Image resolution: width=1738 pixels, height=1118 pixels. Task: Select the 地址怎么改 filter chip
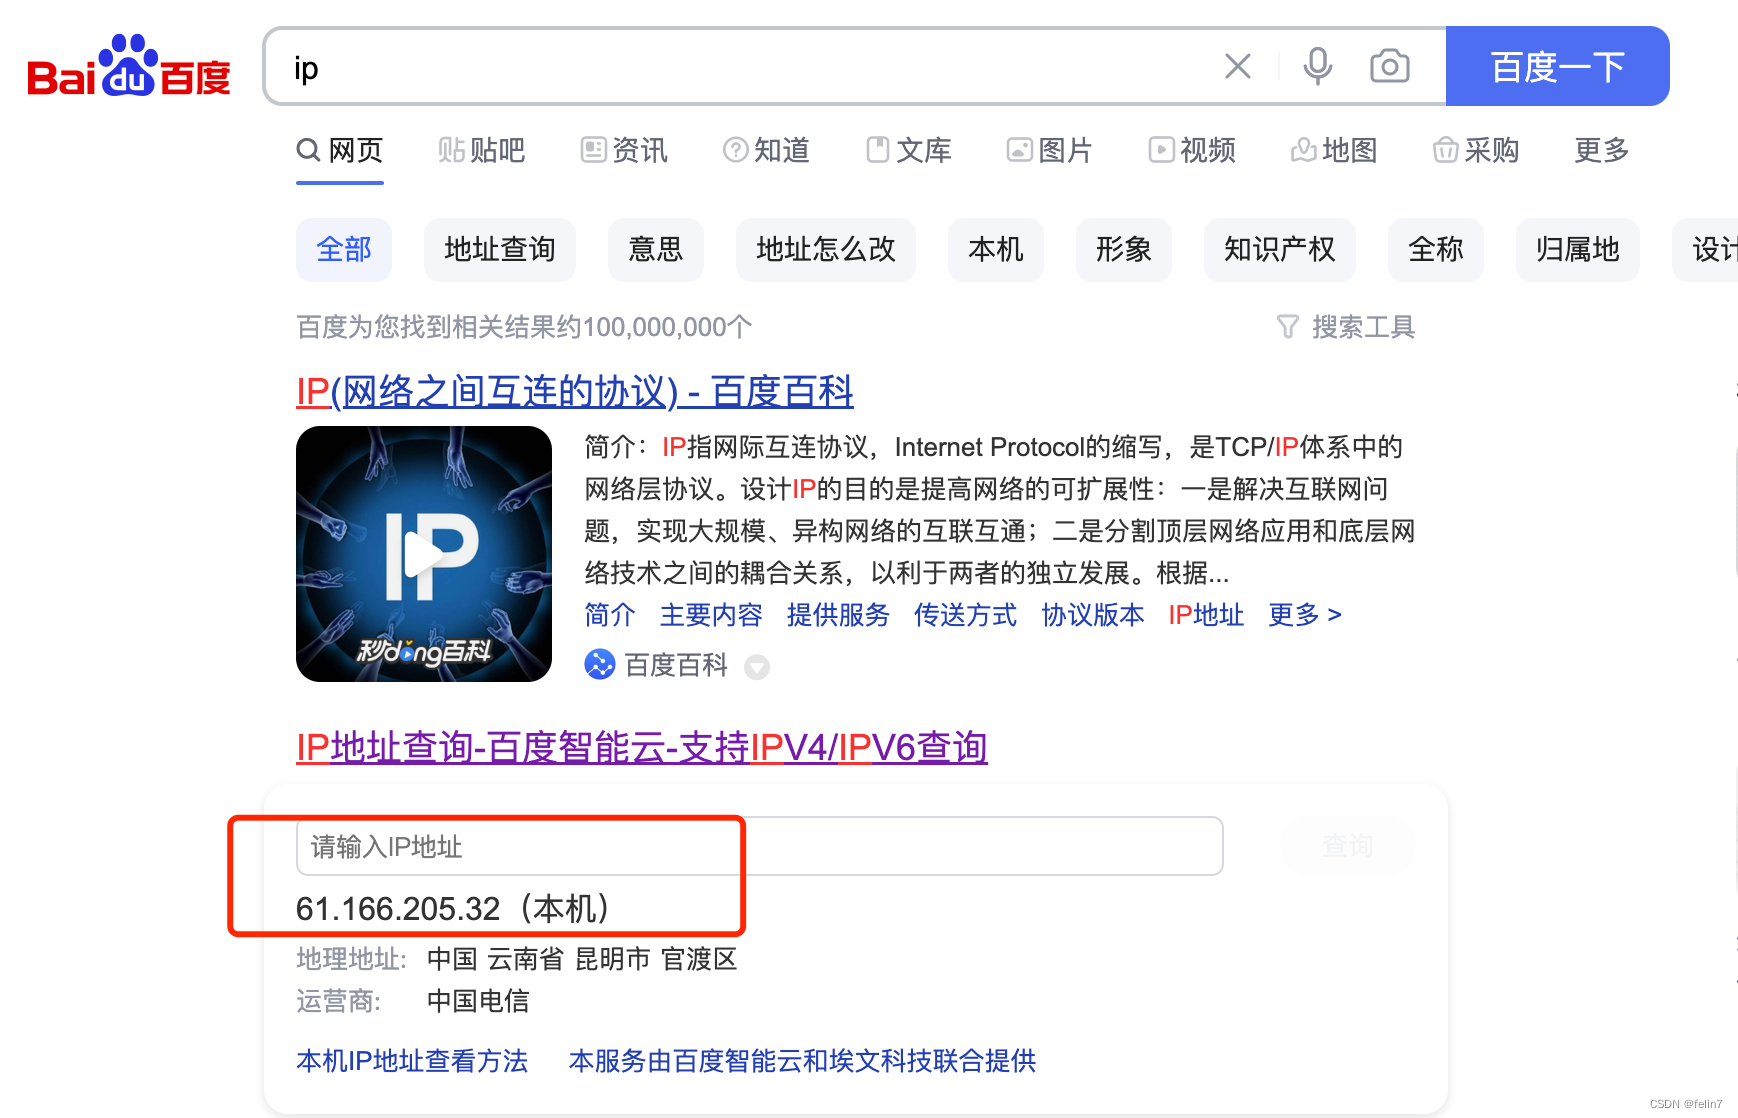tap(826, 250)
